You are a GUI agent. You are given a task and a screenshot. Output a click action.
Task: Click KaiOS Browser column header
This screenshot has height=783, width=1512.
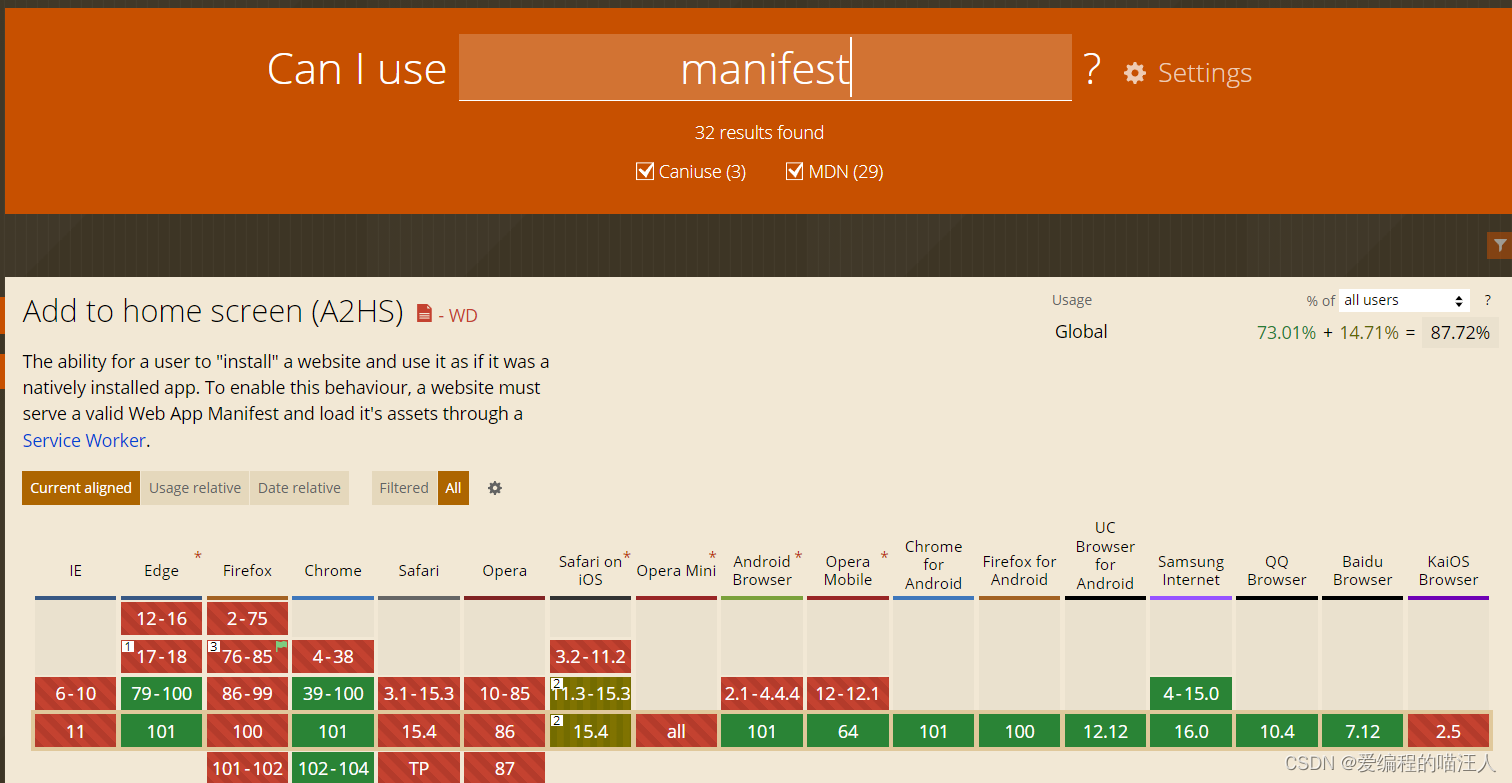[1448, 571]
